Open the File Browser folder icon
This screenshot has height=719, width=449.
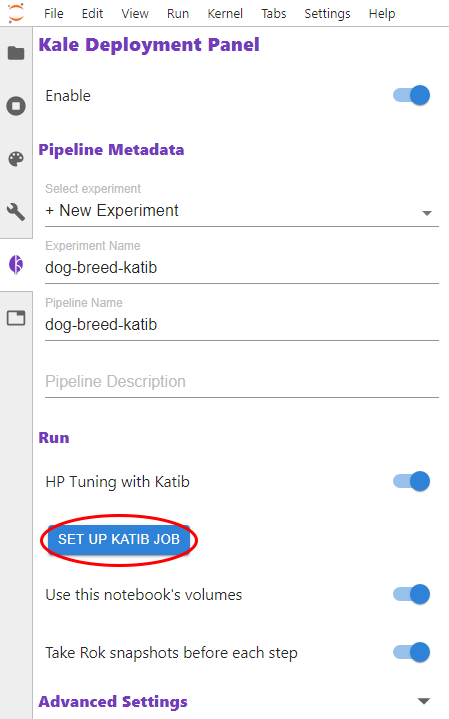click(16, 53)
